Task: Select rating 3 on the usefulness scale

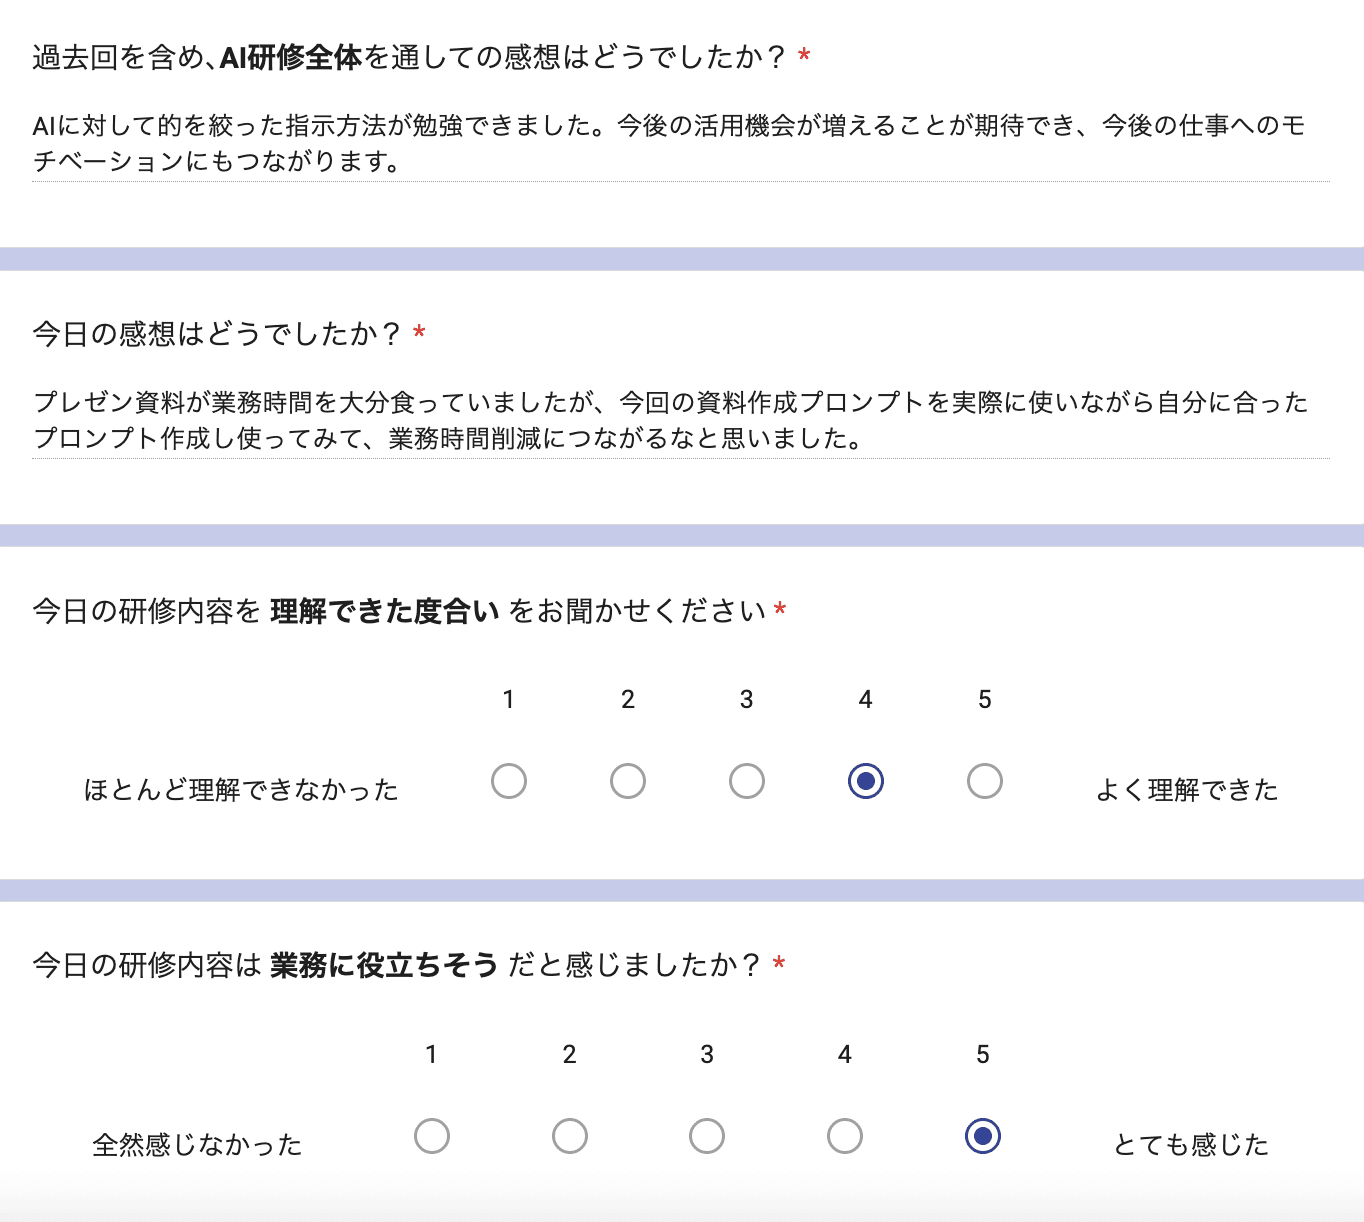Action: coord(707,1135)
